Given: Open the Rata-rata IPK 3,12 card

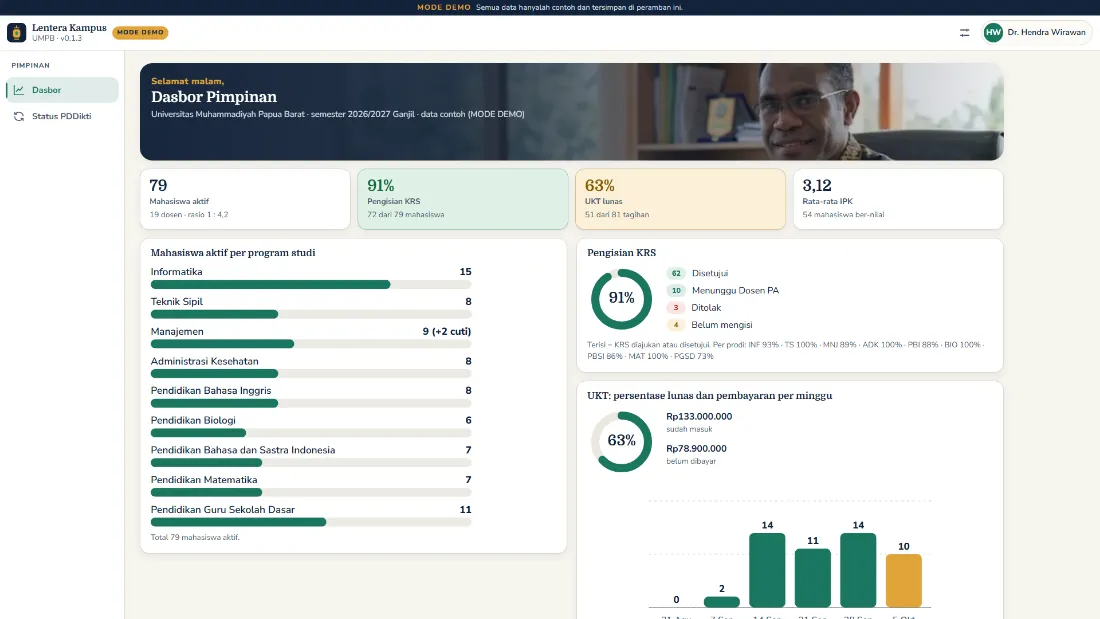Looking at the screenshot, I should click(898, 199).
